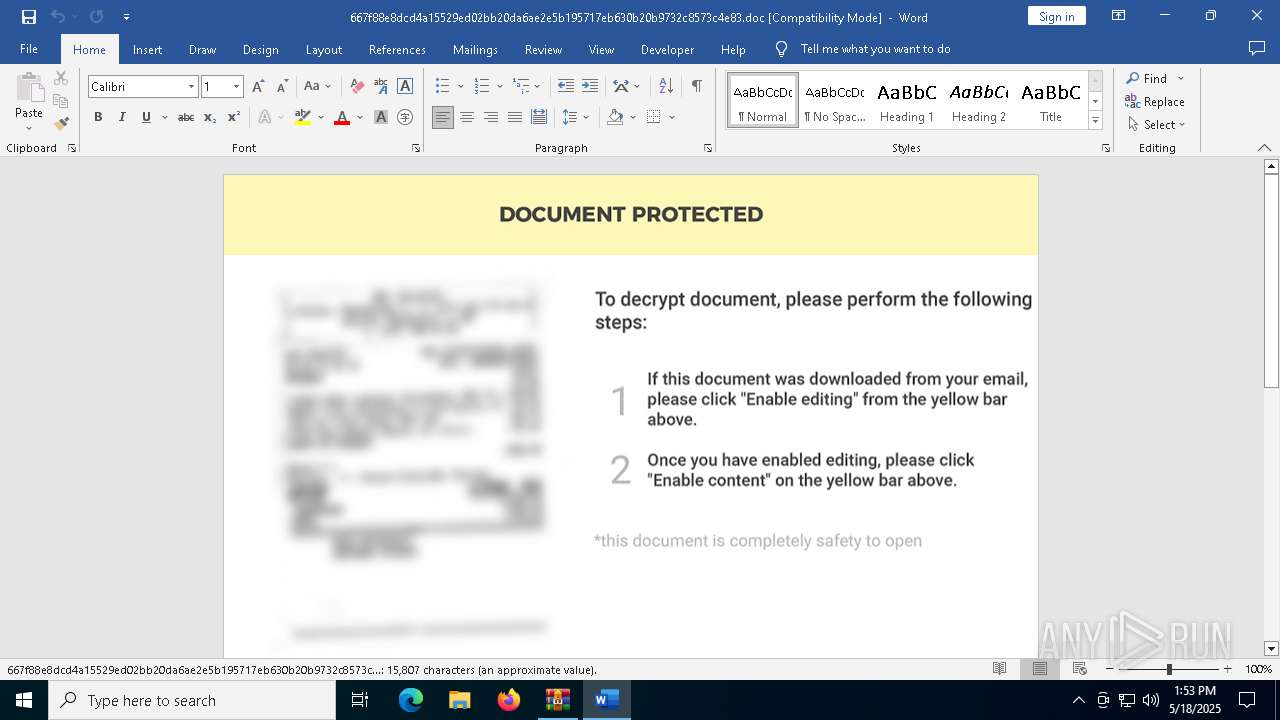Expand the Numbering list dropdown arrow

coord(500,87)
